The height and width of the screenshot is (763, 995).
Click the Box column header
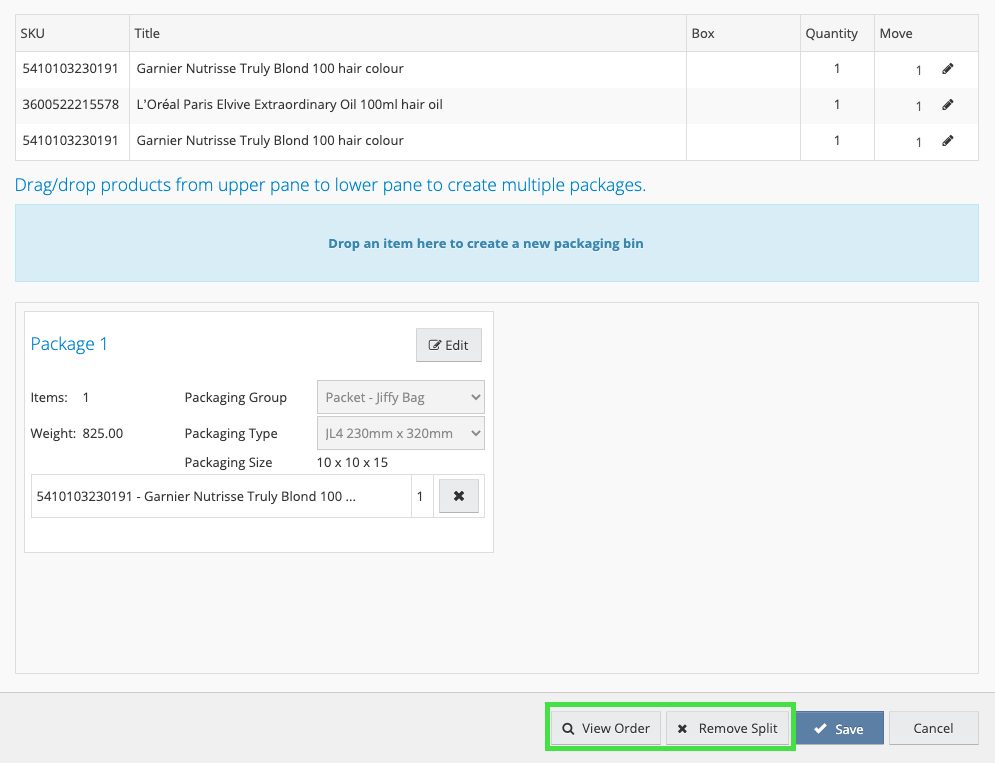pos(703,33)
